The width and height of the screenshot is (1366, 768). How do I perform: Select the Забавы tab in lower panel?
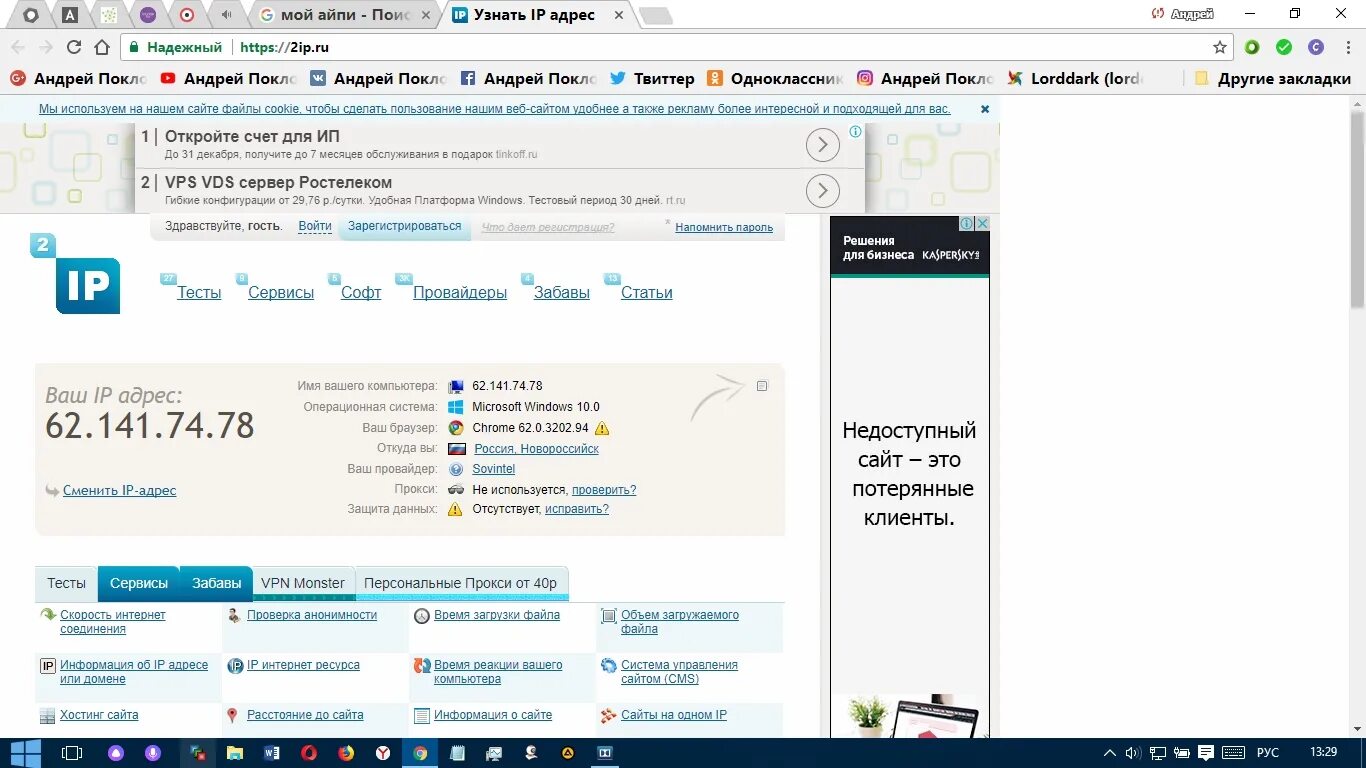click(216, 583)
